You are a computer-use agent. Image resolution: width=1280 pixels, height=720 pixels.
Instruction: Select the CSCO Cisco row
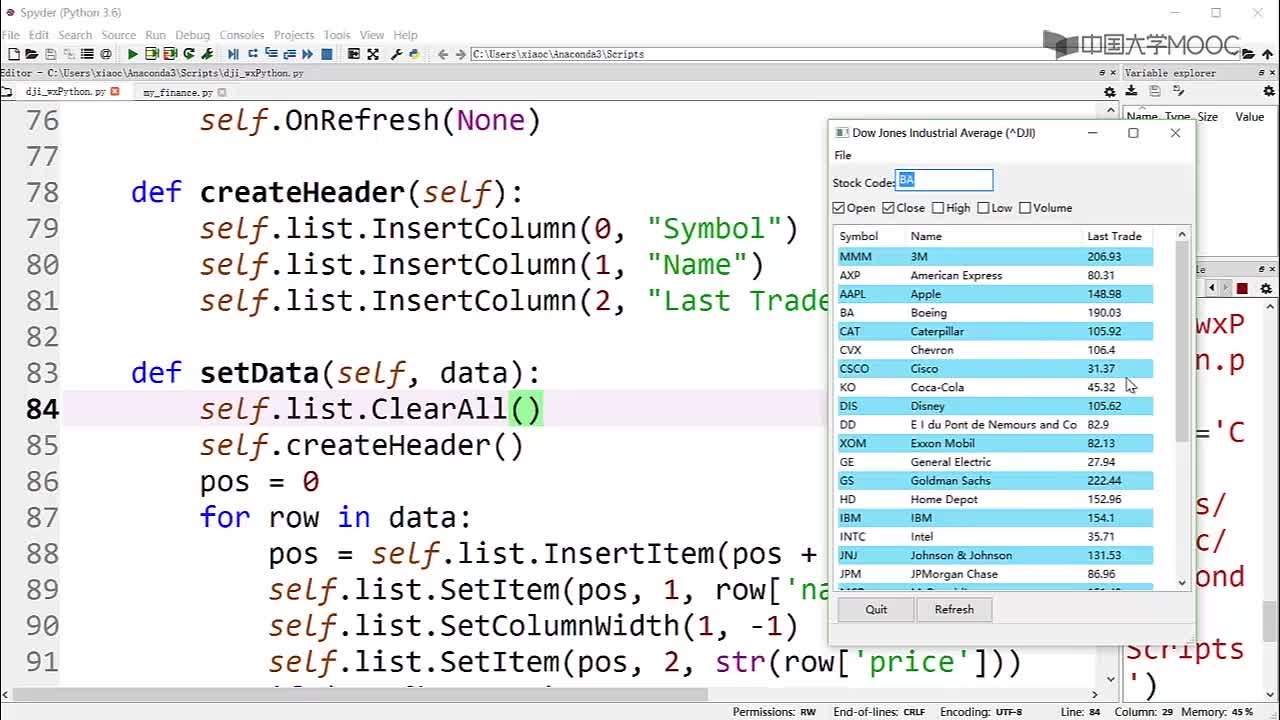pos(995,368)
